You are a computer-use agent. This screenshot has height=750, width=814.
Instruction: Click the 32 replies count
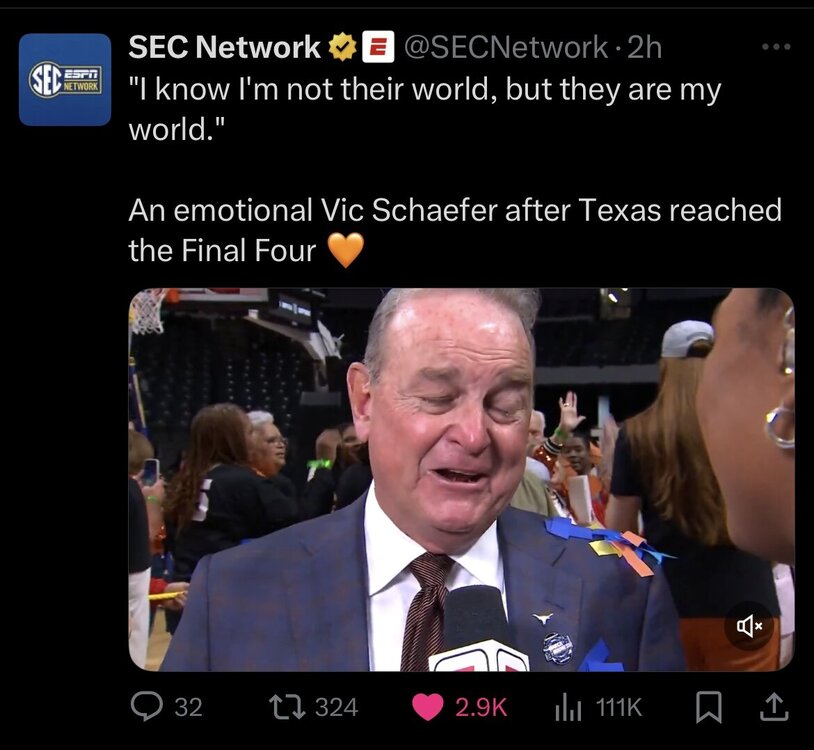point(188,707)
